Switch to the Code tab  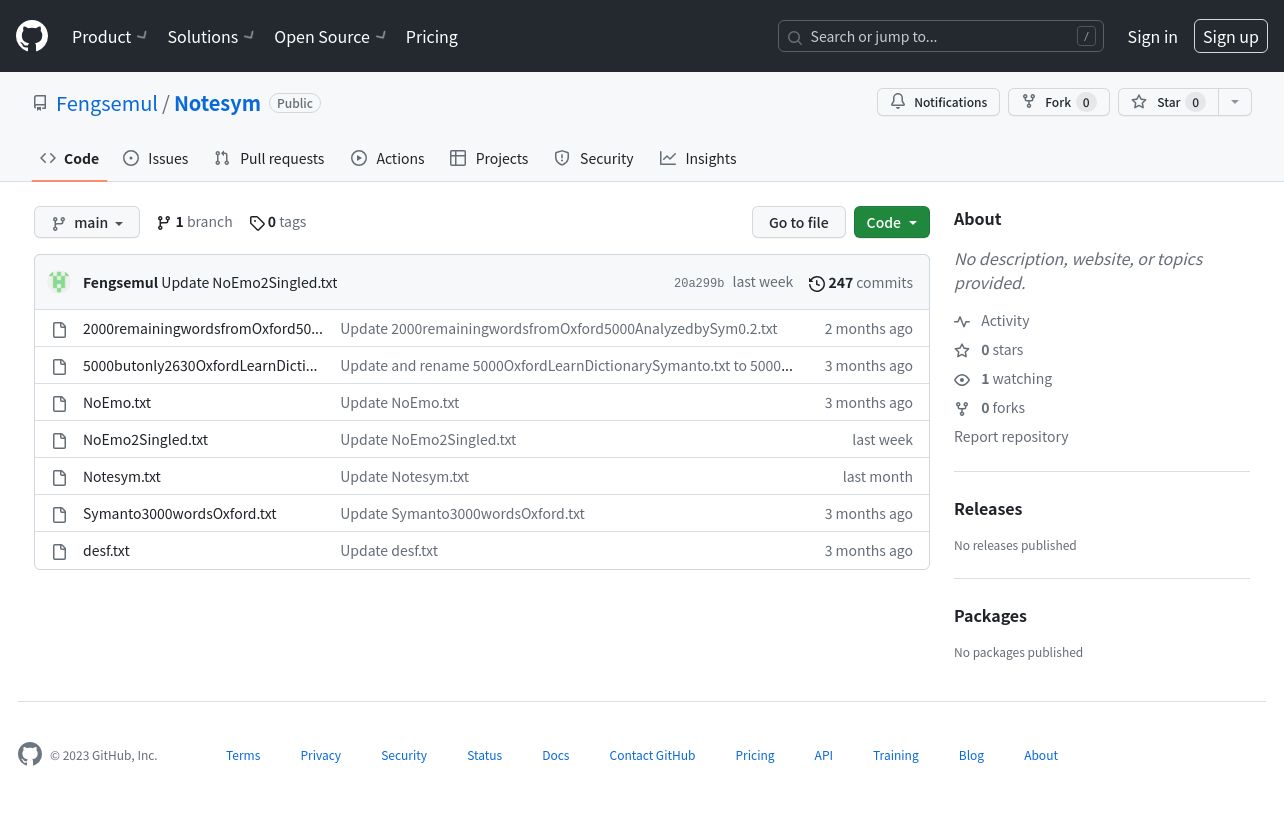[69, 158]
